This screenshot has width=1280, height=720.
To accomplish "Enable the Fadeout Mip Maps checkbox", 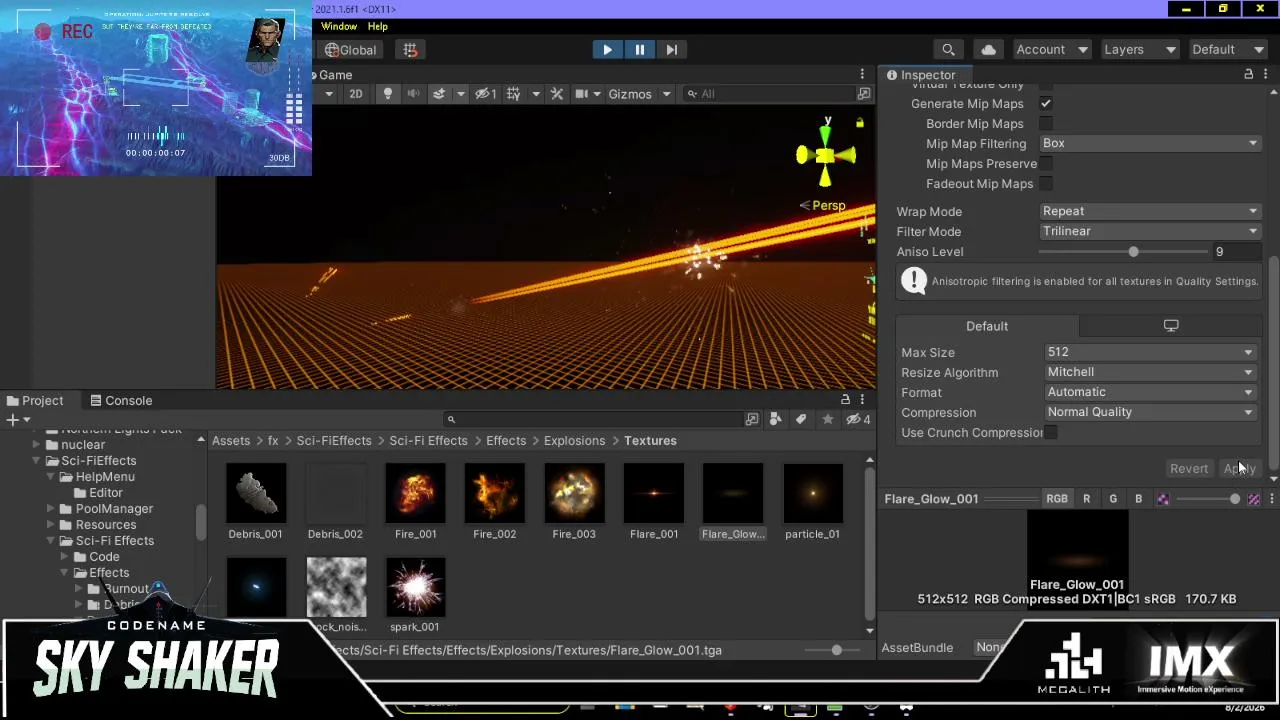I will [1046, 184].
